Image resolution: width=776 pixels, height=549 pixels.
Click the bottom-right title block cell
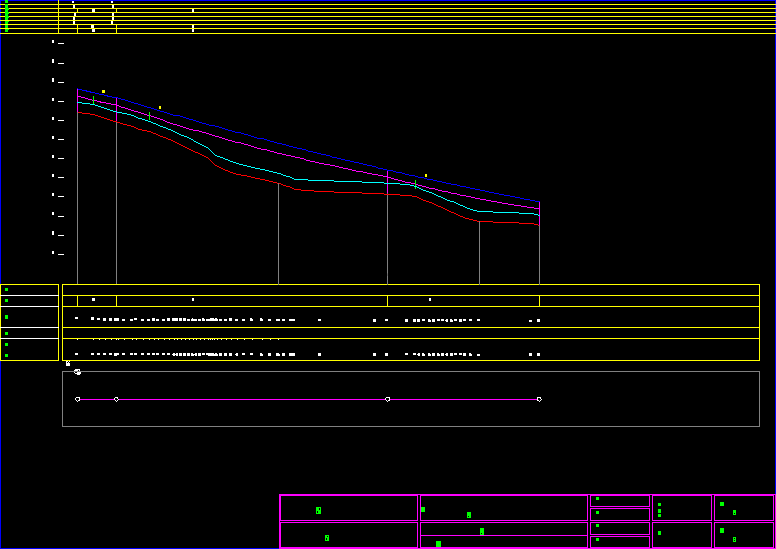coord(744,535)
